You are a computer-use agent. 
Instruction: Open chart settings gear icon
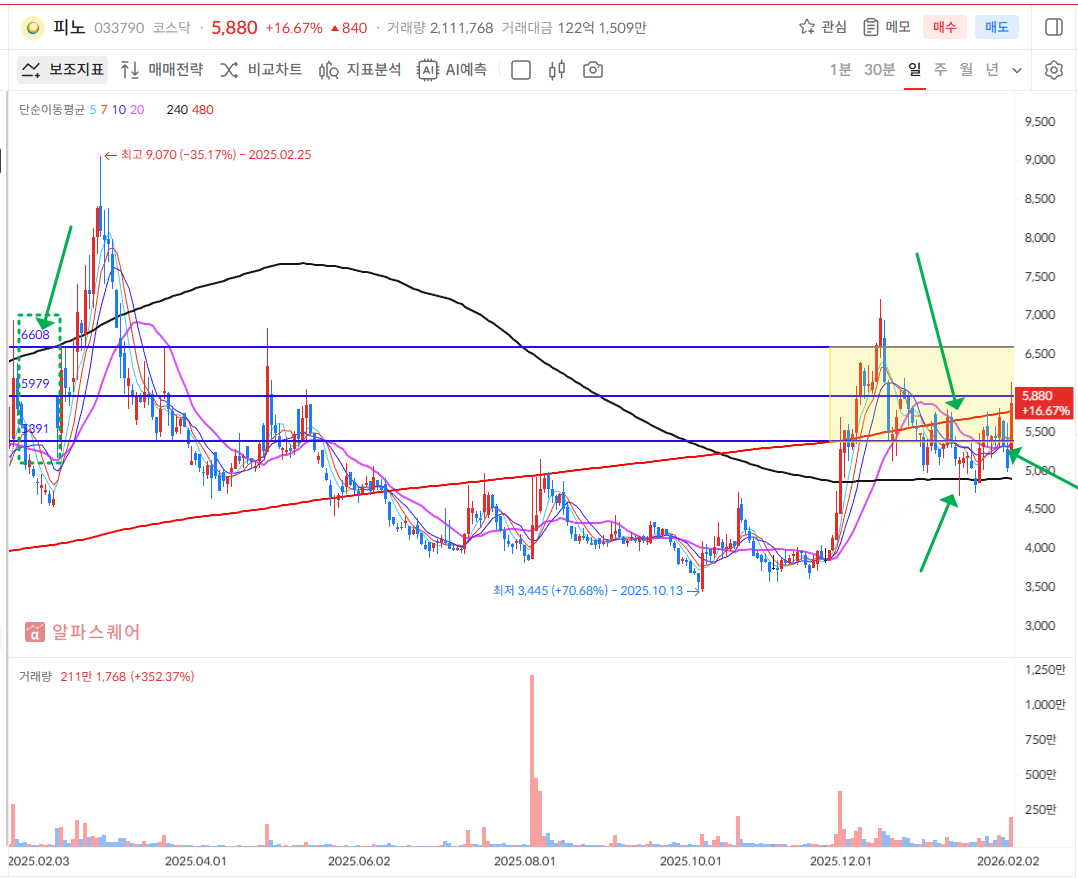[1053, 70]
